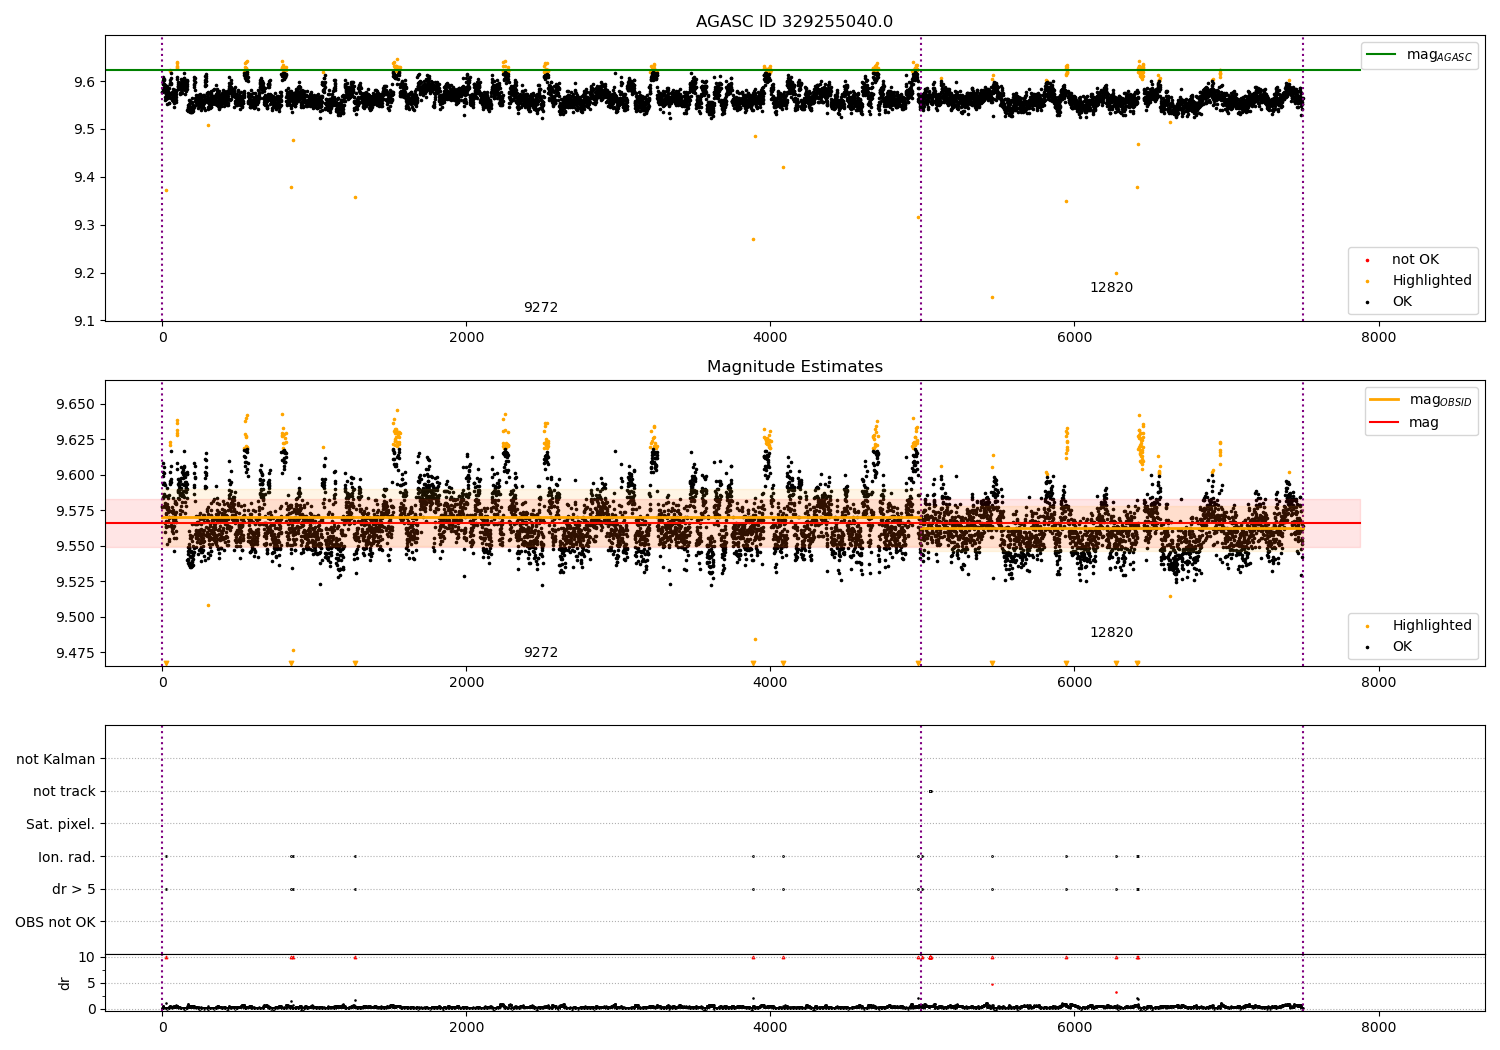
Task: Click the 9272 label in the middle plot
Action: pyautogui.click(x=541, y=653)
